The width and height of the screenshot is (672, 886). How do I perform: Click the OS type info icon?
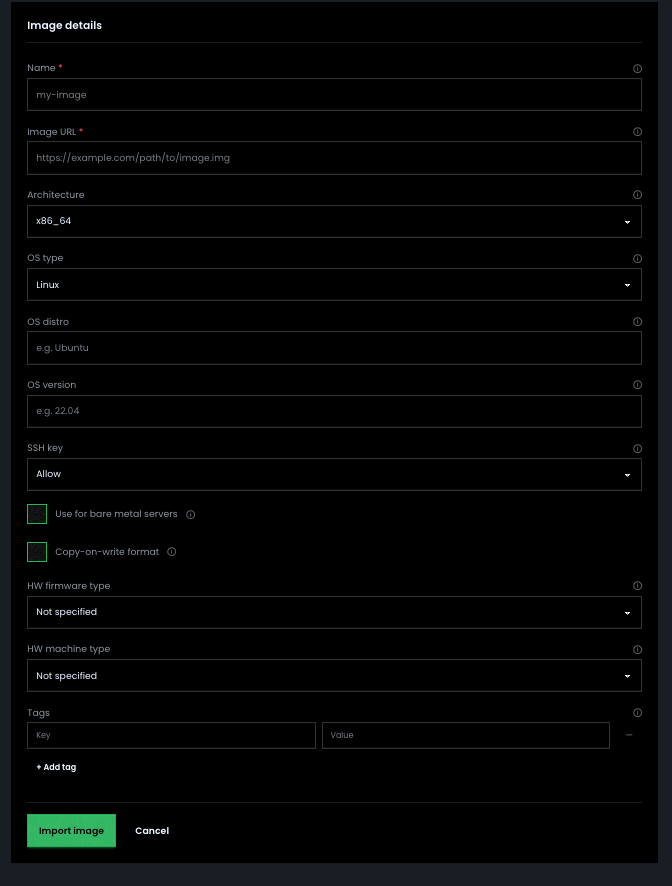pyautogui.click(x=637, y=258)
